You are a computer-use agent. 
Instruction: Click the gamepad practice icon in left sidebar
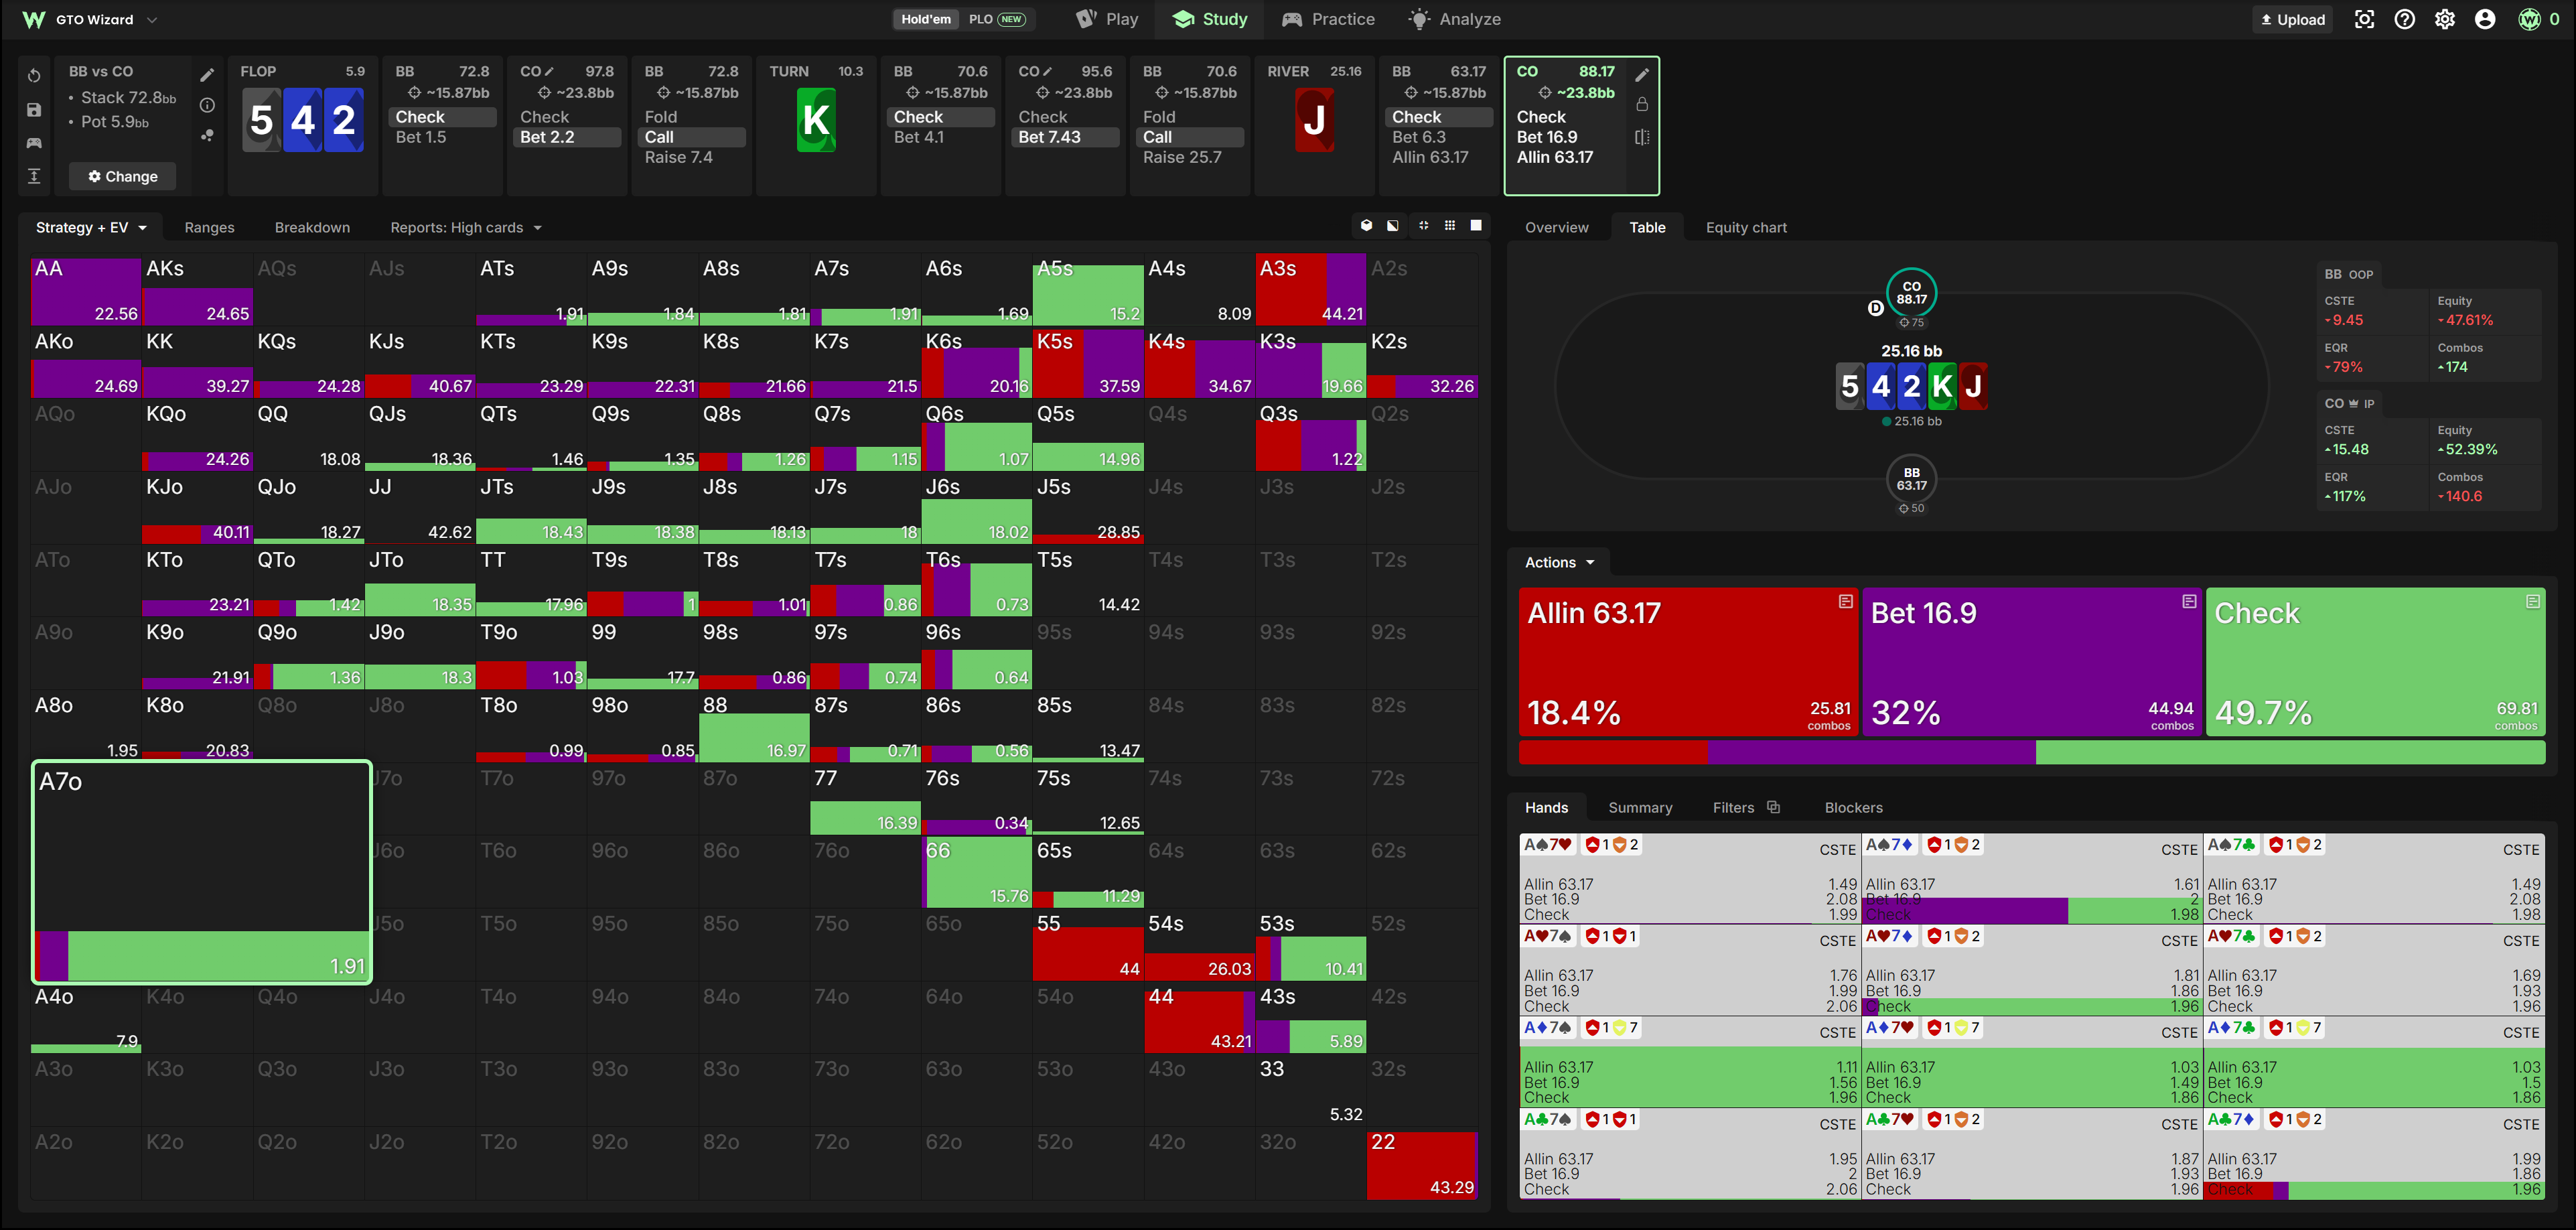[x=34, y=143]
